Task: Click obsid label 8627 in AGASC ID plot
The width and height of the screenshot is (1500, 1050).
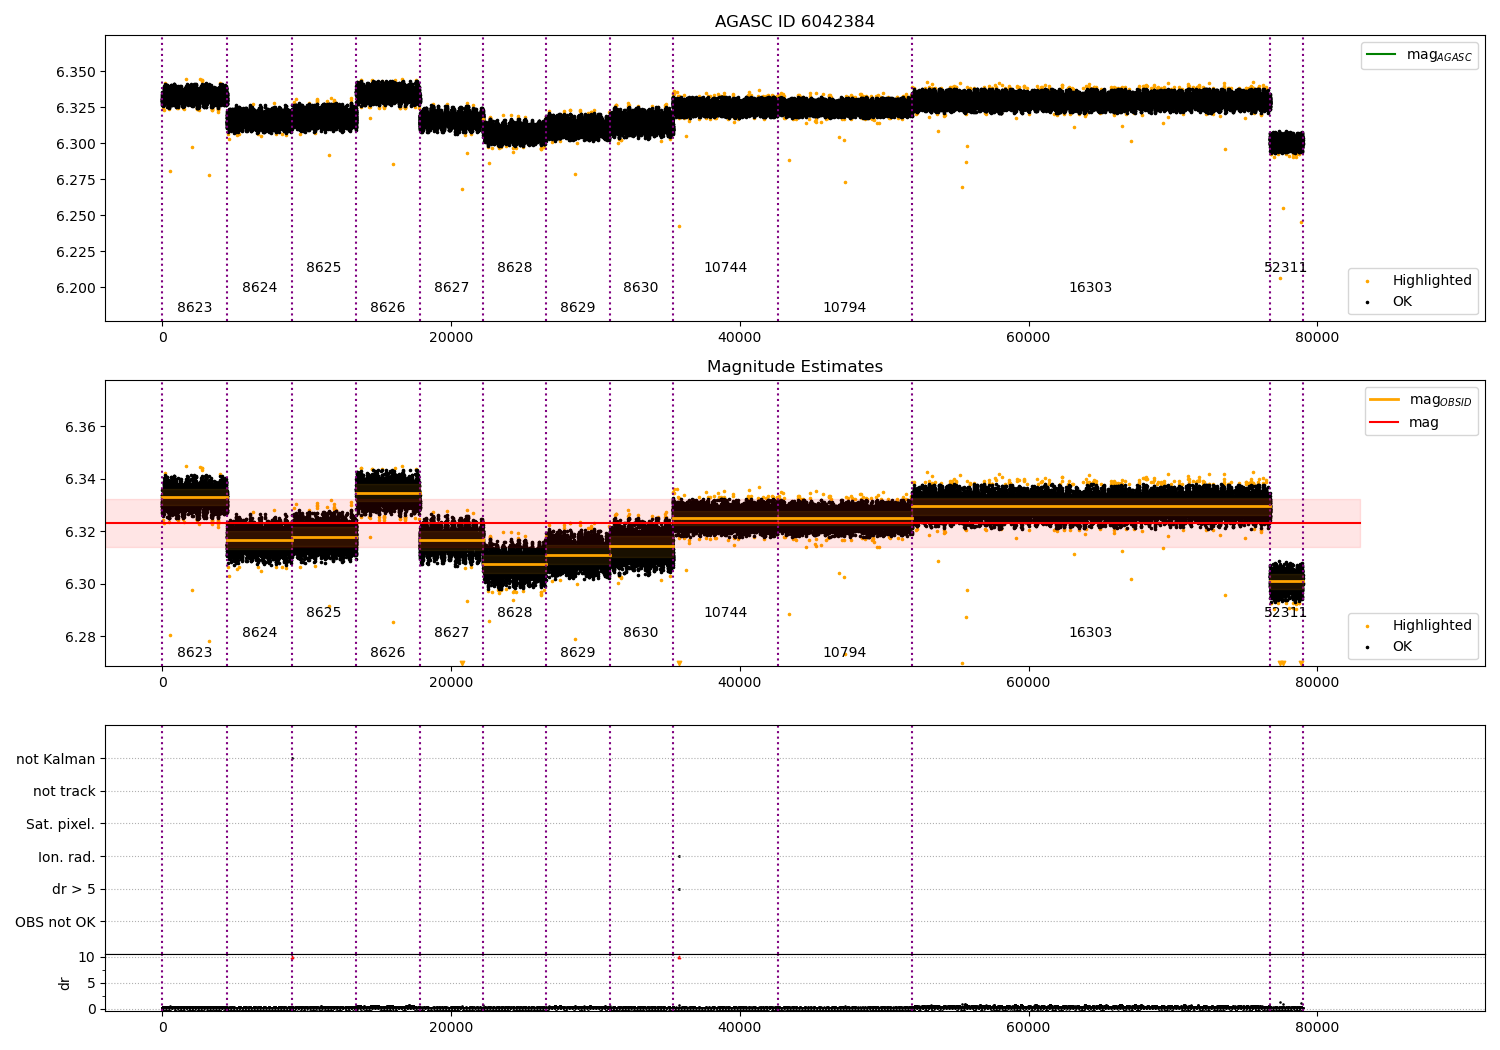Action: (451, 288)
